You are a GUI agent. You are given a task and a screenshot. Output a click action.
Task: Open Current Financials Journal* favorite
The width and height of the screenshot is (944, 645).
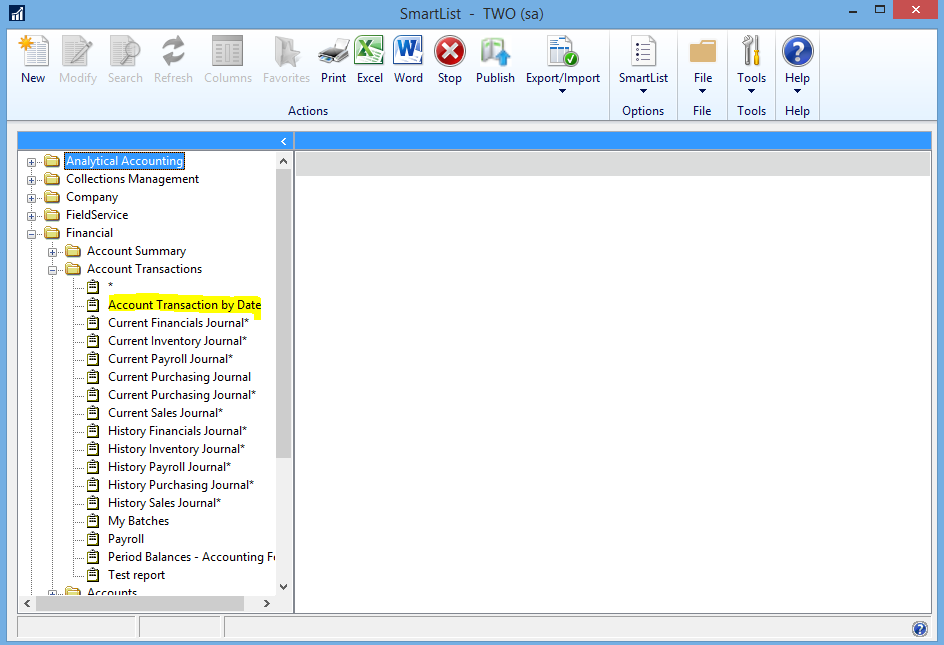[x=178, y=323]
